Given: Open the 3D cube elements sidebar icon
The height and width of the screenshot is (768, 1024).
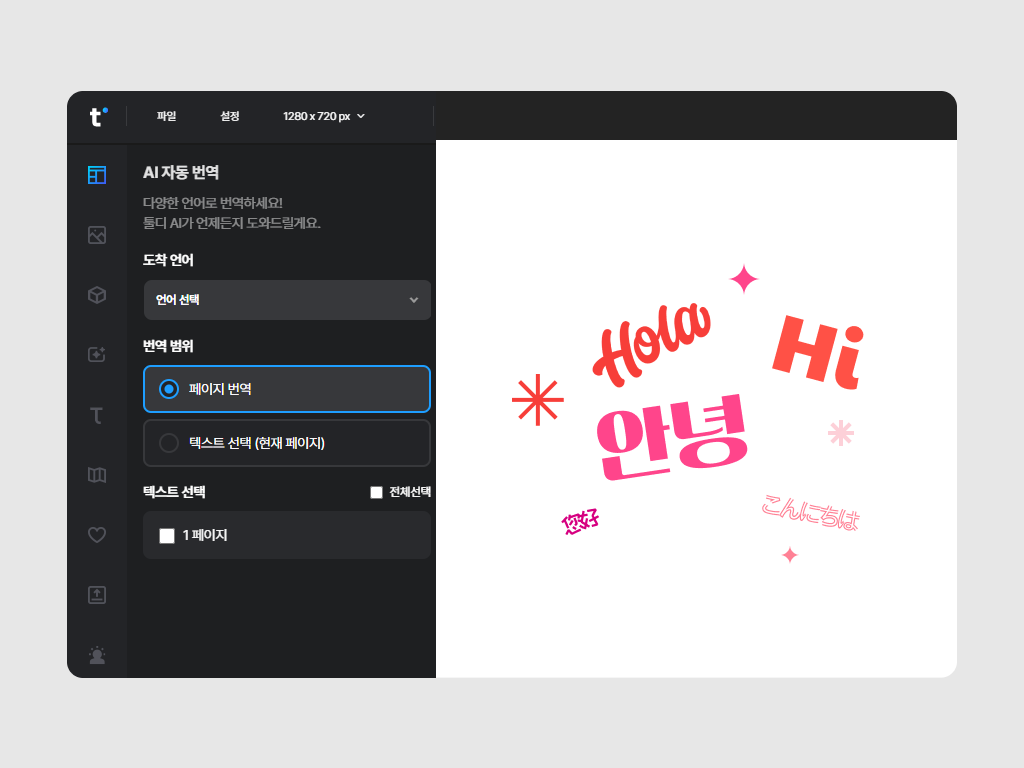Looking at the screenshot, I should pyautogui.click(x=97, y=295).
